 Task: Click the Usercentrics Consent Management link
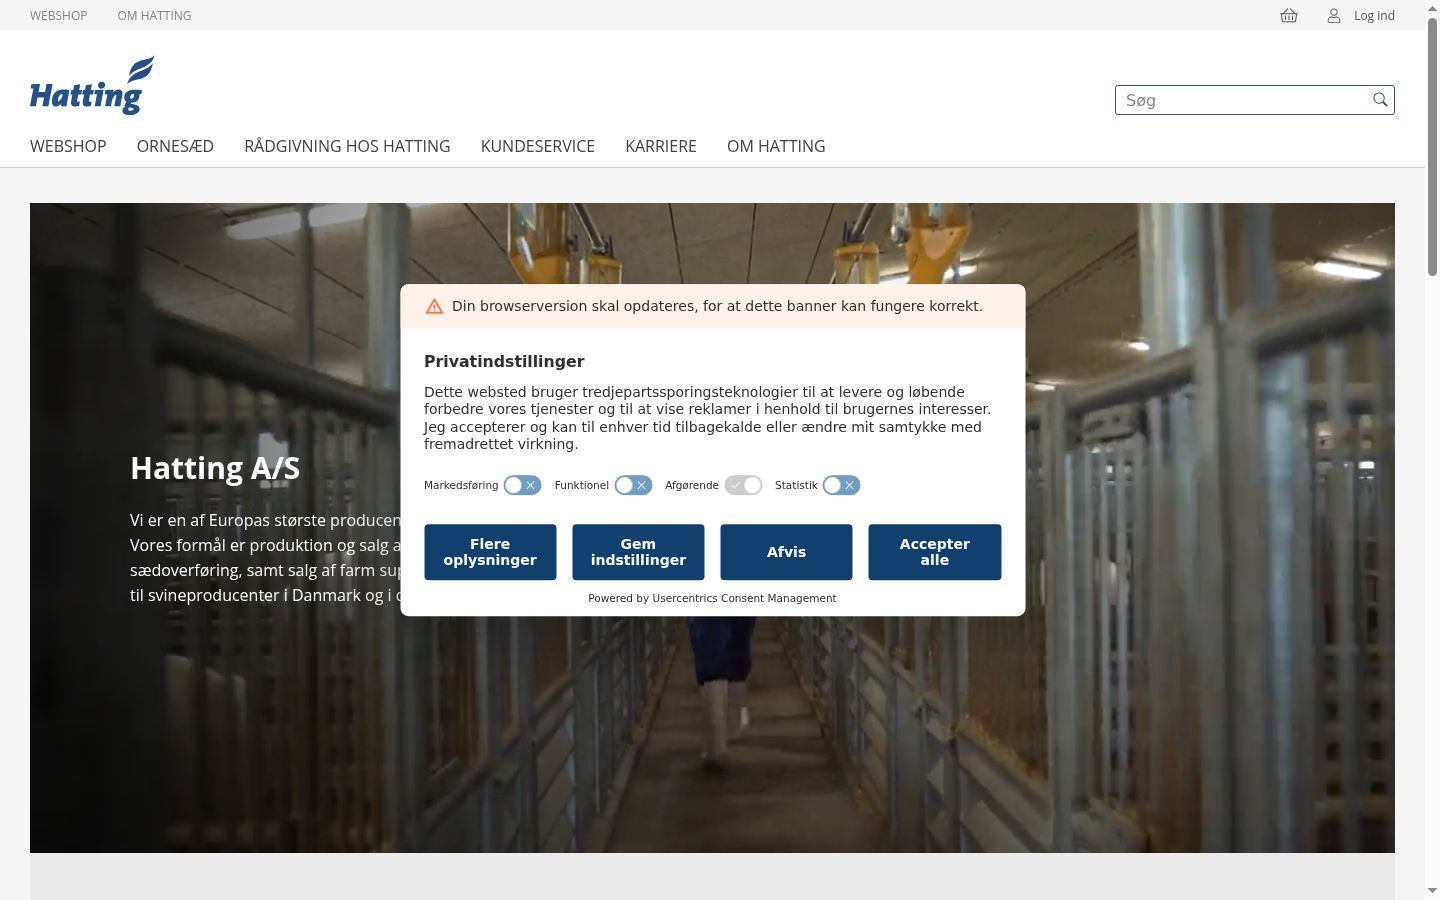pos(744,598)
